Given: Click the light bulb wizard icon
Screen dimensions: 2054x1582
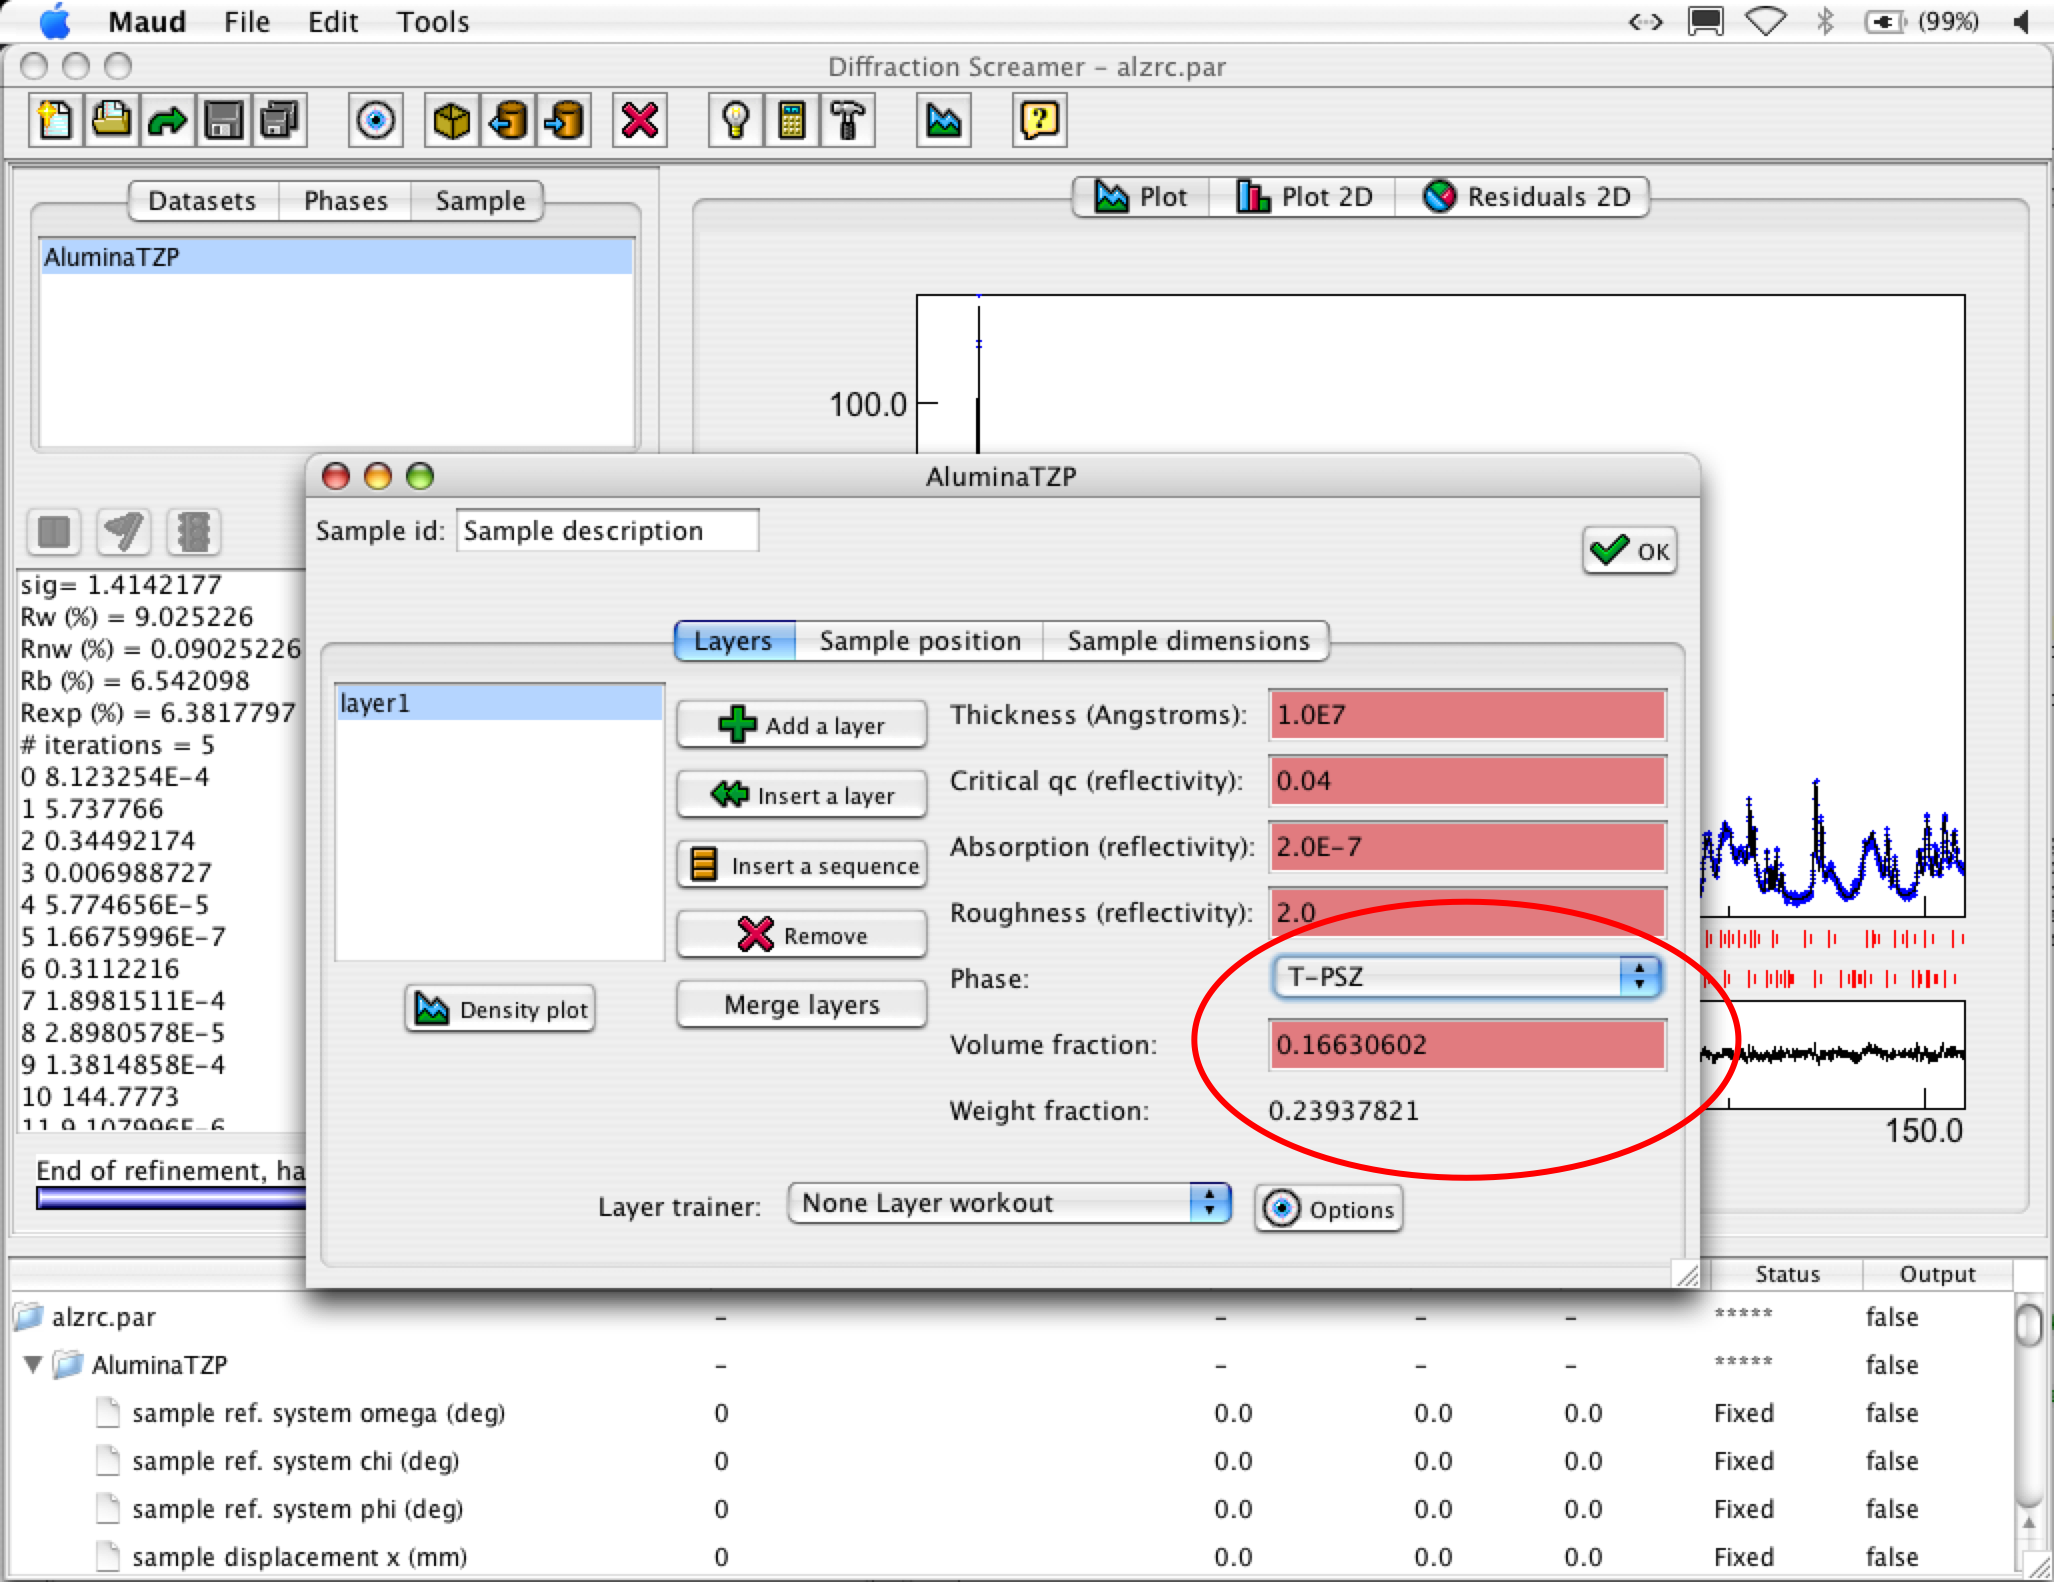Looking at the screenshot, I should coord(736,121).
